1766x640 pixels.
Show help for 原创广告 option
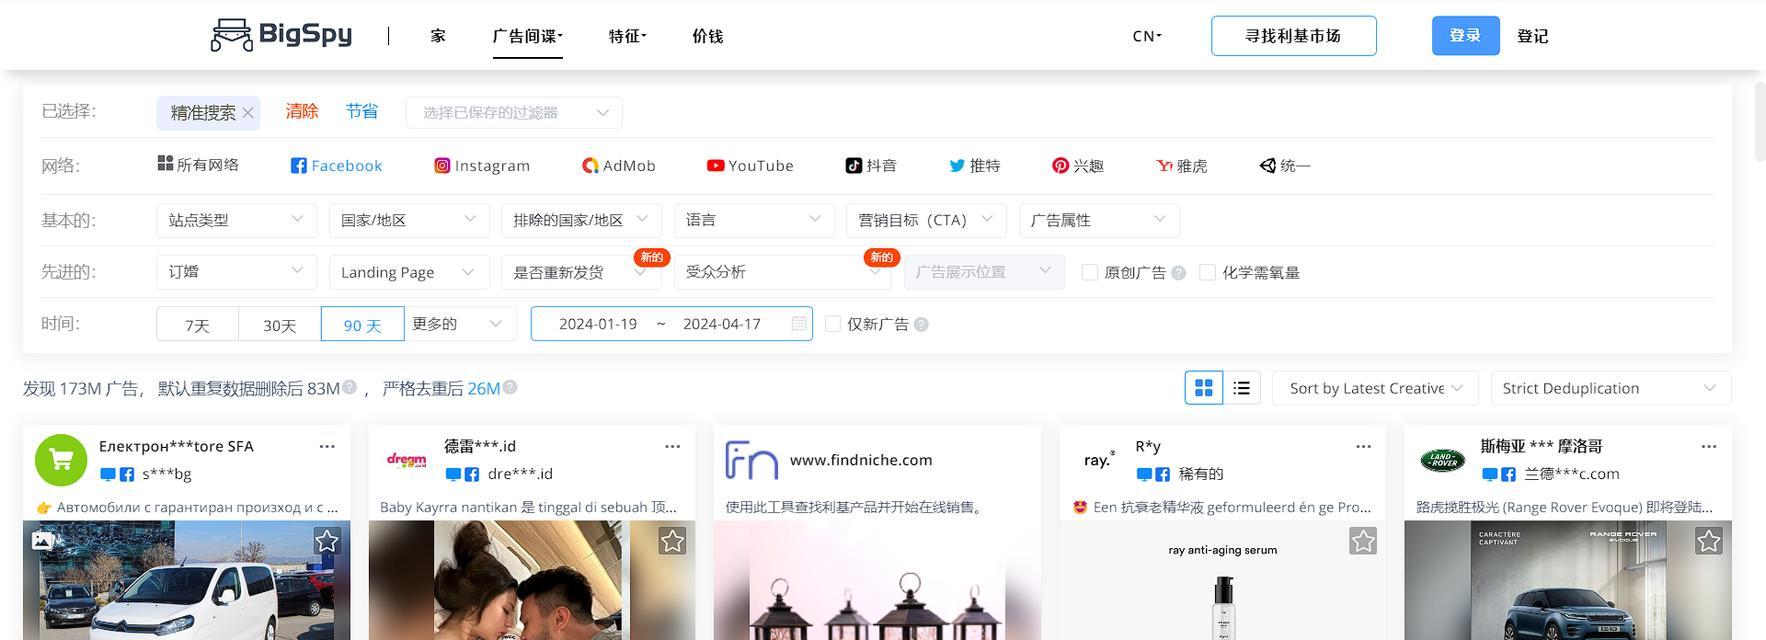pyautogui.click(x=1178, y=273)
